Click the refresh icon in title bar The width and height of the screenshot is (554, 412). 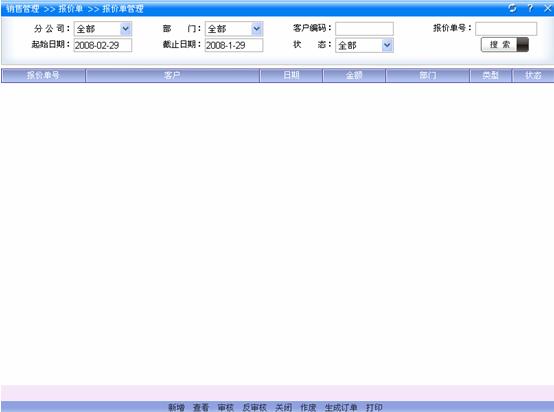[512, 8]
